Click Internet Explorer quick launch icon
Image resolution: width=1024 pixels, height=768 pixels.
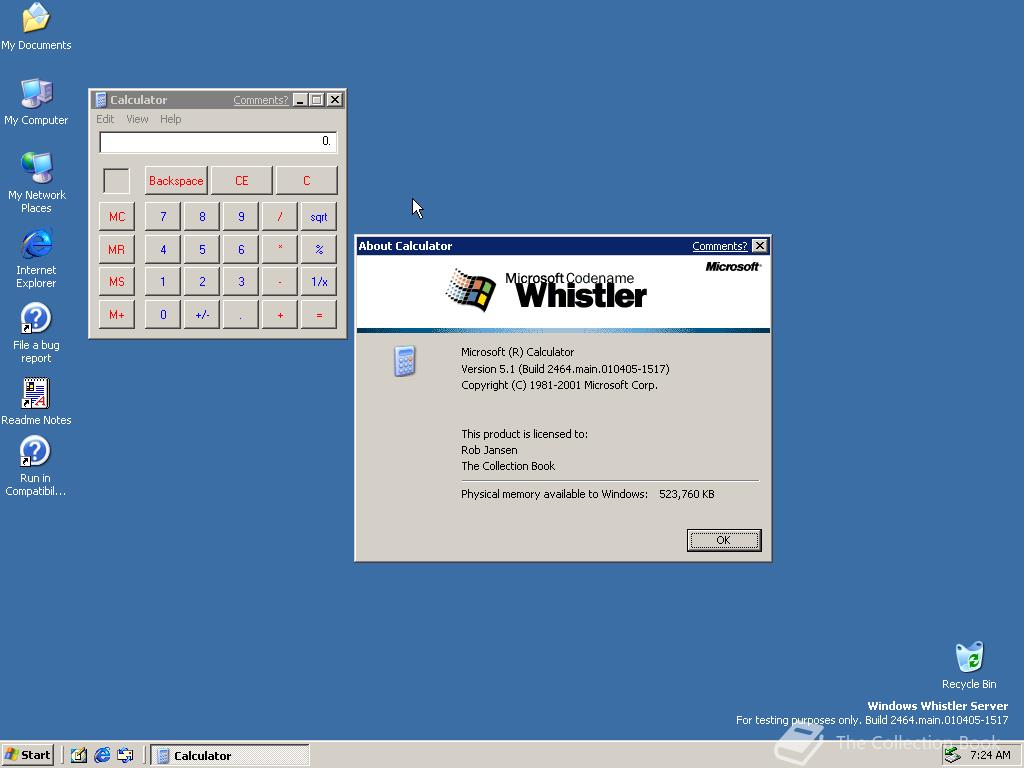tap(102, 755)
